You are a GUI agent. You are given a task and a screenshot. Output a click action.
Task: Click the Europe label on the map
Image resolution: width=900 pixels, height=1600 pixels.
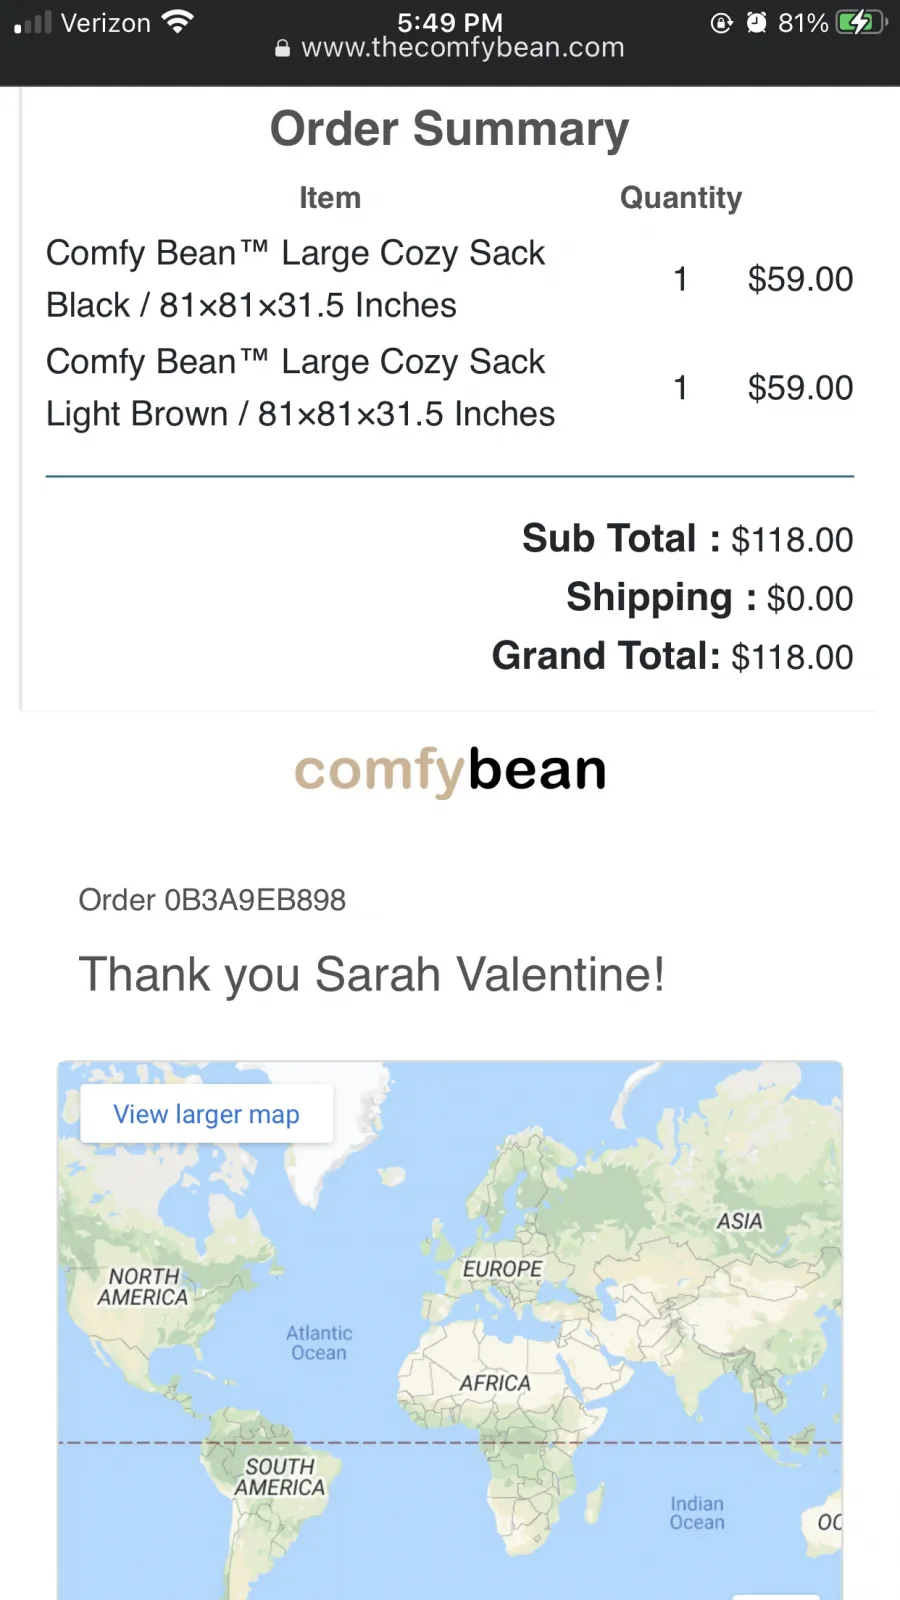coord(502,1268)
